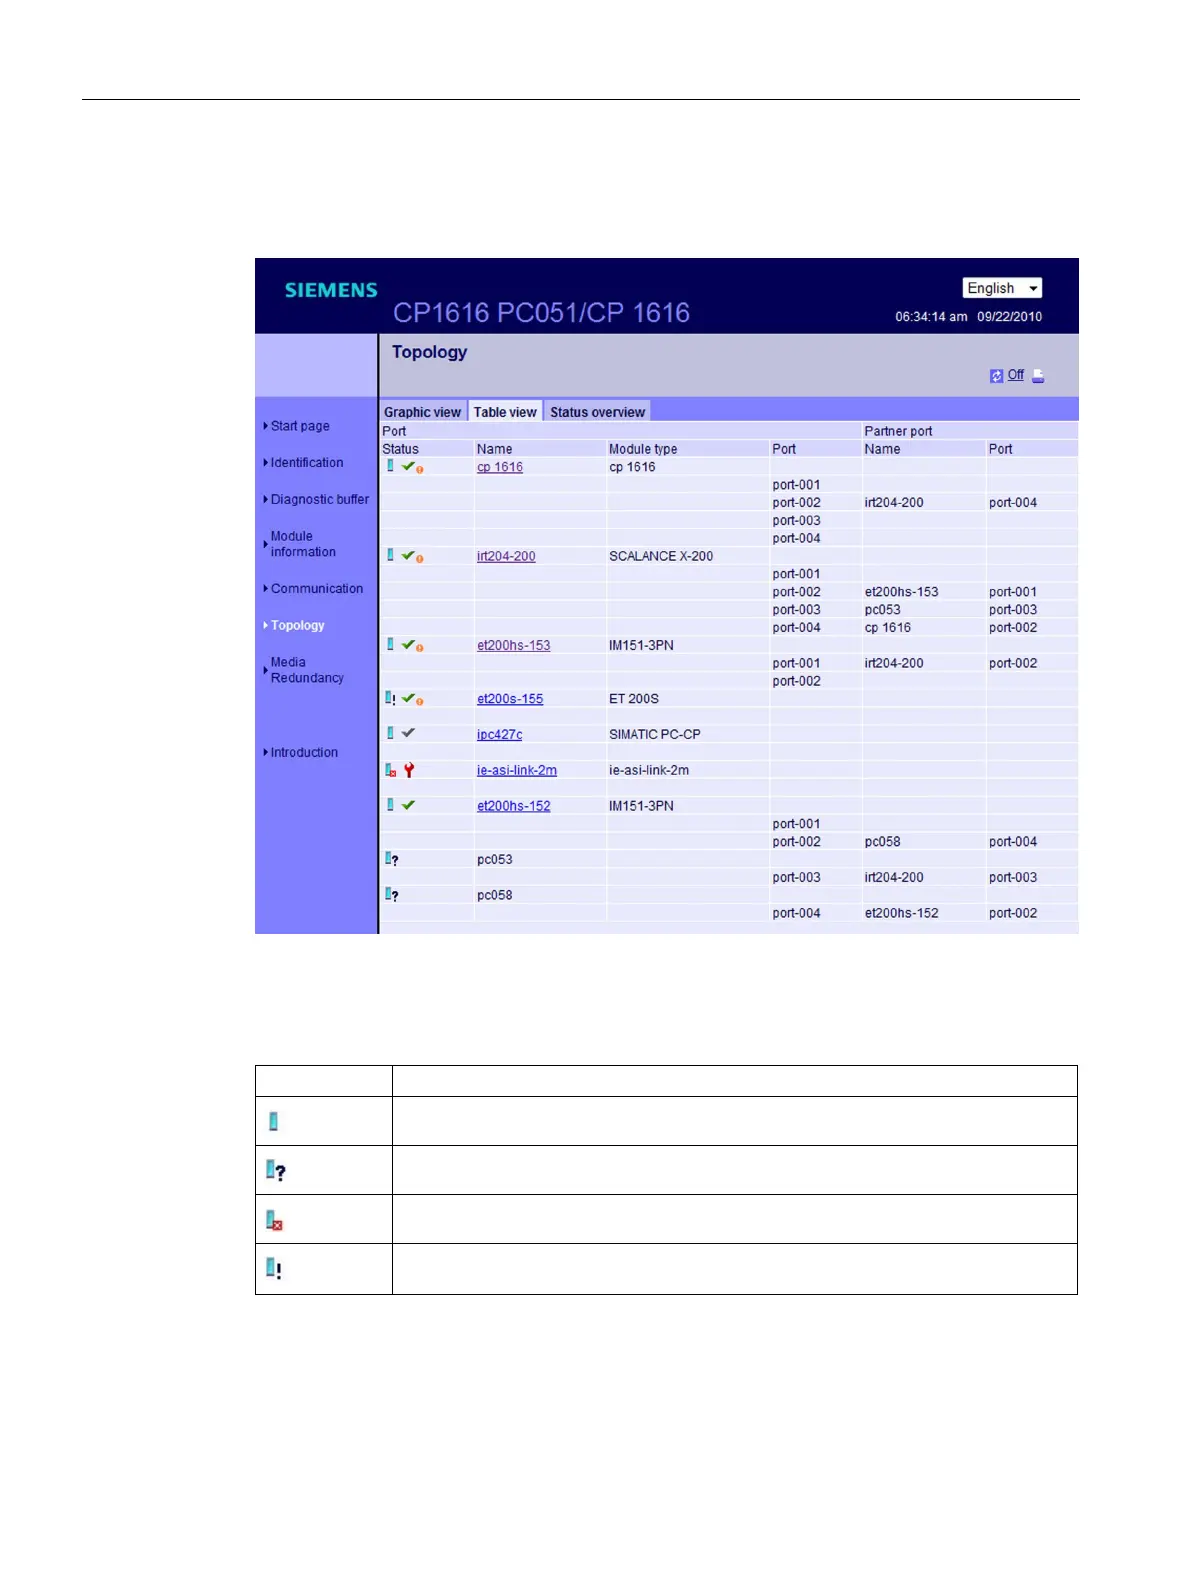Click the red X device icon in the legend table
Image resolution: width=1191 pixels, height=1587 pixels.
(x=274, y=1220)
